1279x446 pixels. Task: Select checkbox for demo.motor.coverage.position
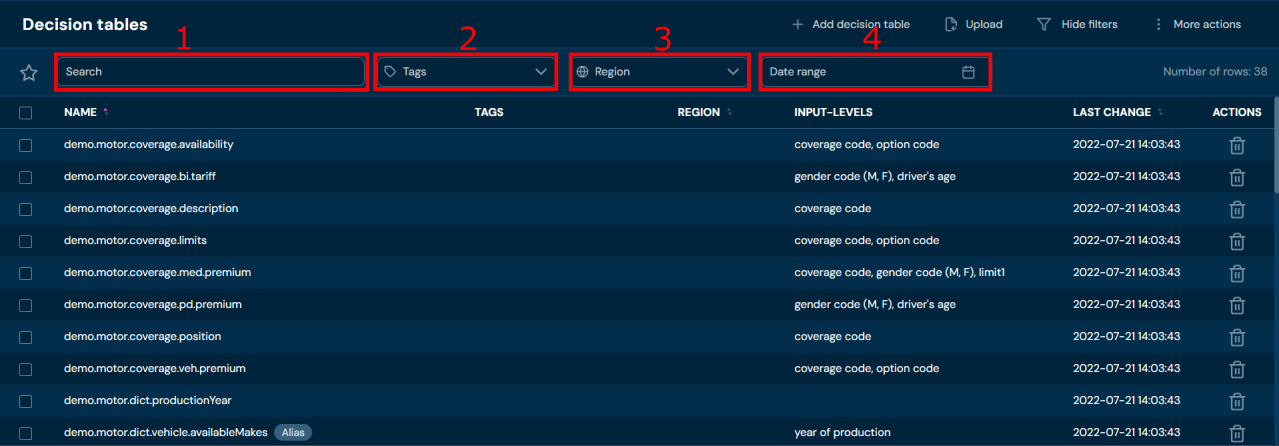[x=26, y=337]
